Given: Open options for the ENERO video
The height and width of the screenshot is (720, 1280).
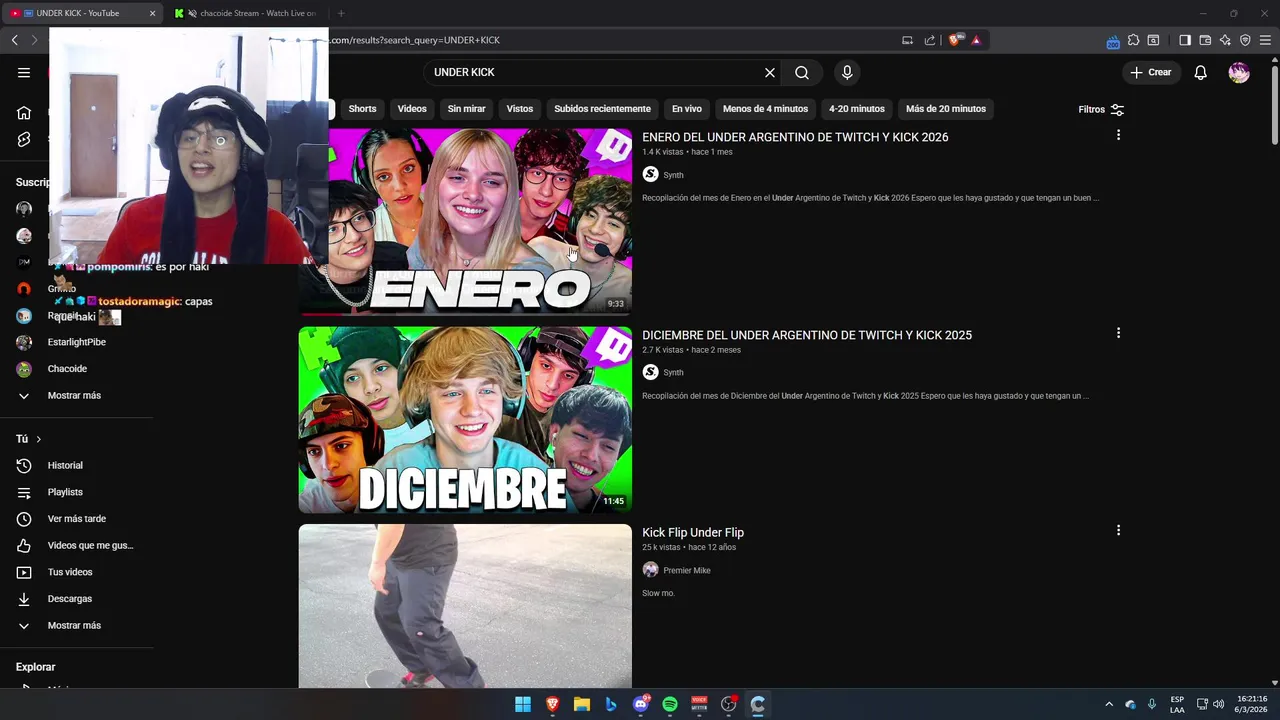Looking at the screenshot, I should pos(1118,135).
